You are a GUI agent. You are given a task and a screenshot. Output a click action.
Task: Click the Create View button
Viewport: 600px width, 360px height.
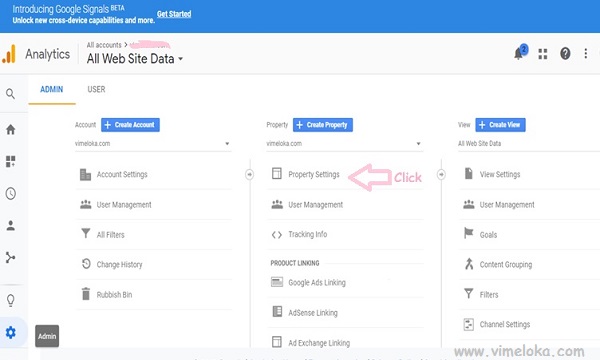(x=501, y=125)
